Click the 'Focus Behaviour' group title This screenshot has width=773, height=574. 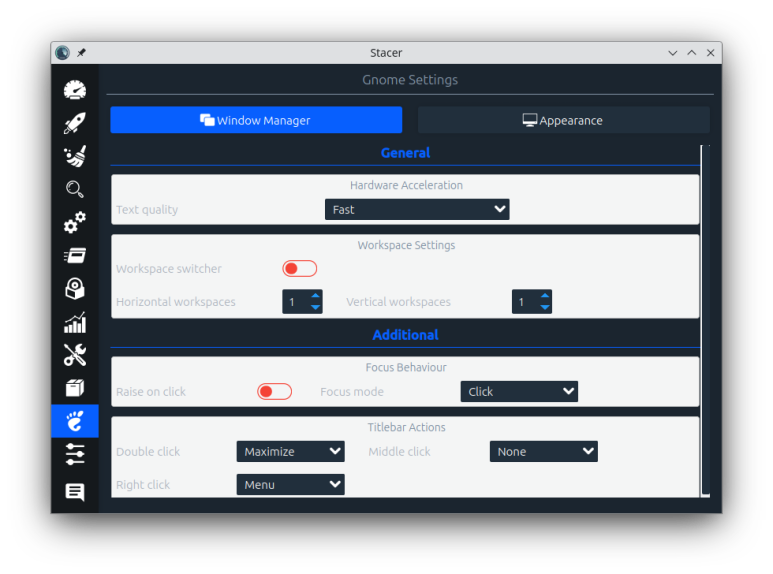pyautogui.click(x=406, y=367)
